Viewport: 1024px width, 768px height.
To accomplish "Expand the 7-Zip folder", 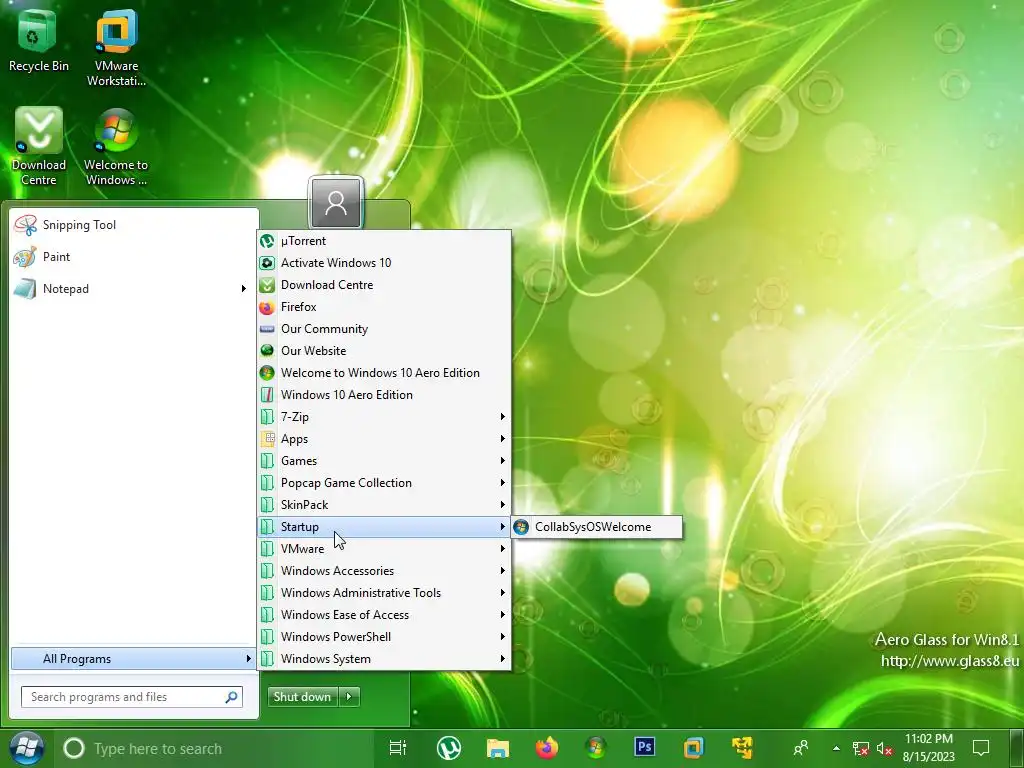I will 384,417.
